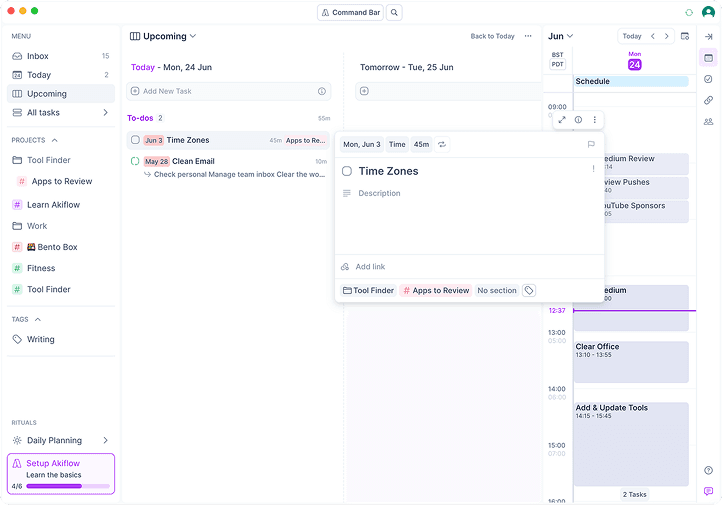Open task popup more options menu
This screenshot has width=722, height=505.
594,120
